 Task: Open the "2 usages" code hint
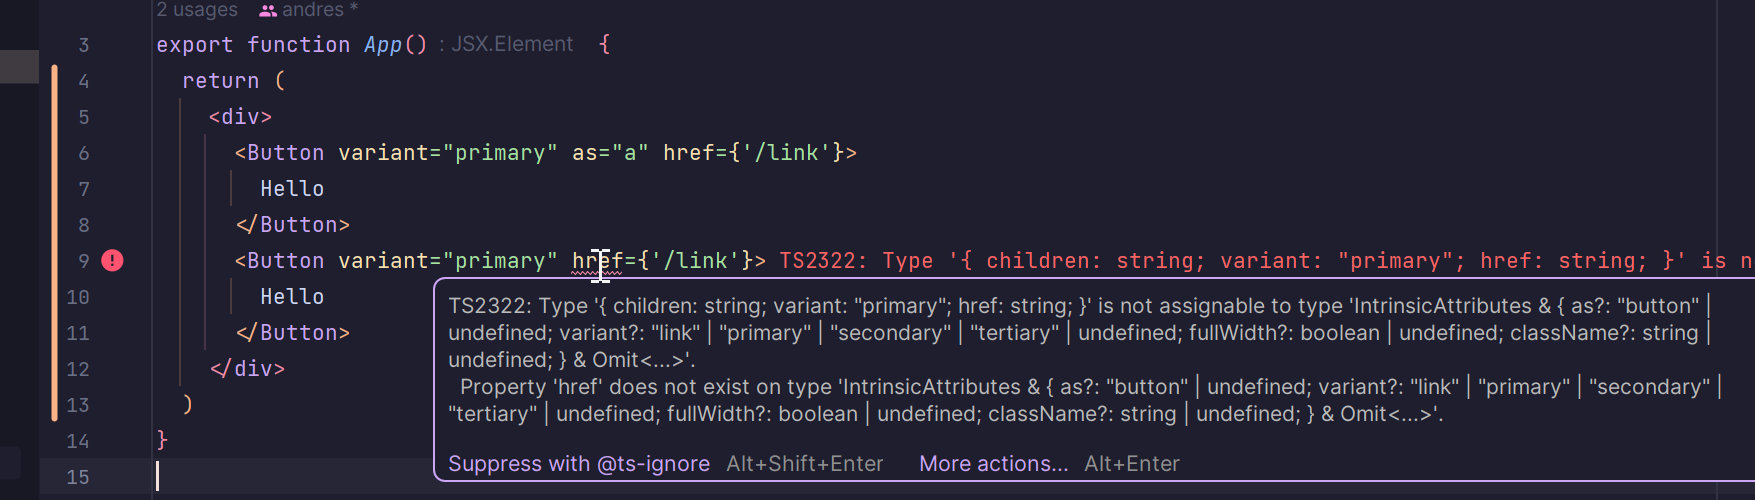[197, 10]
